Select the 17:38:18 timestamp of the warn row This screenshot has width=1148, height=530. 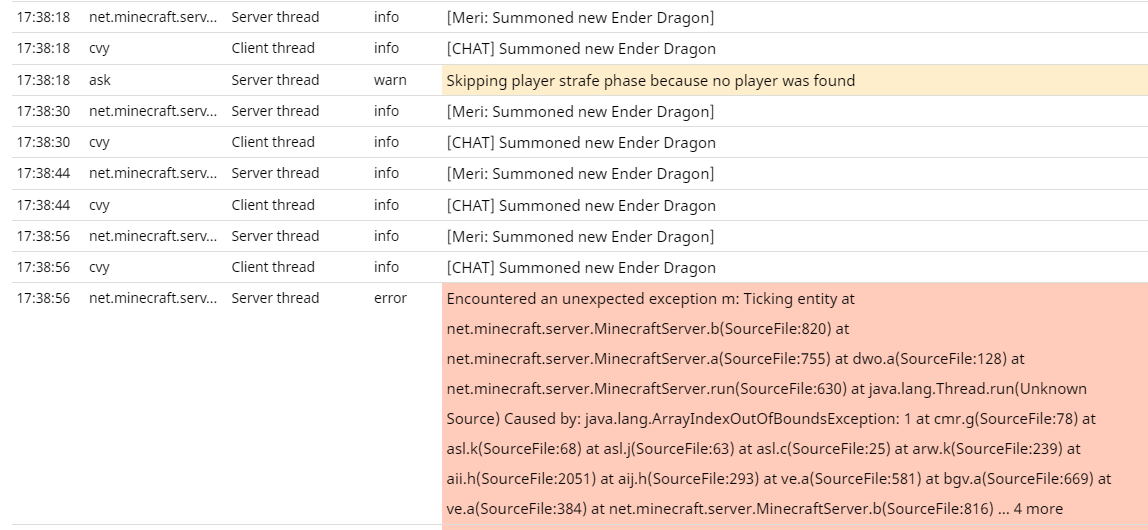[43, 80]
